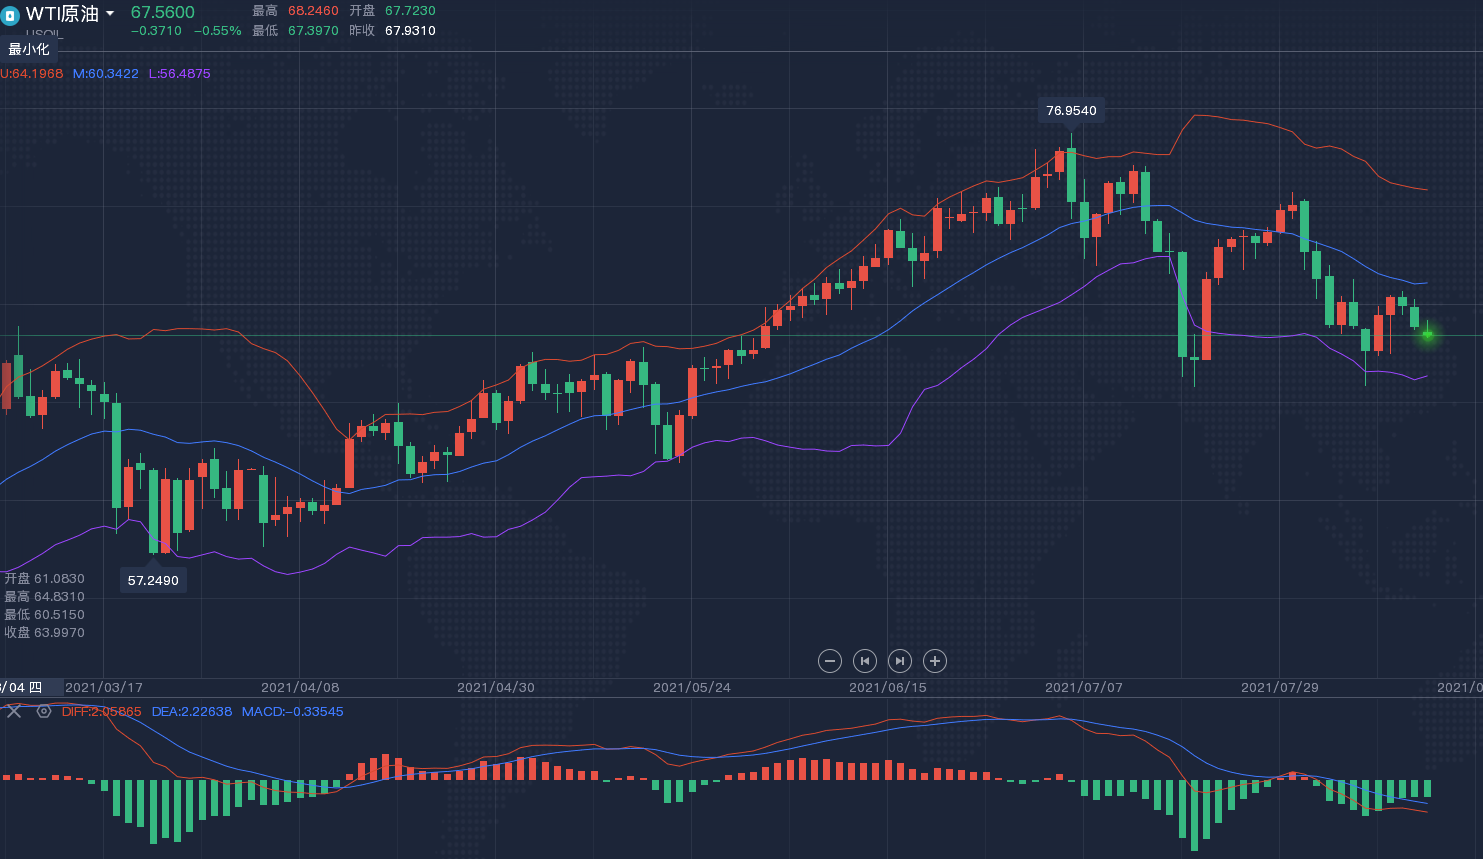The height and width of the screenshot is (859, 1483).
Task: Remove the MACD indicator with X icon
Action: tap(14, 711)
